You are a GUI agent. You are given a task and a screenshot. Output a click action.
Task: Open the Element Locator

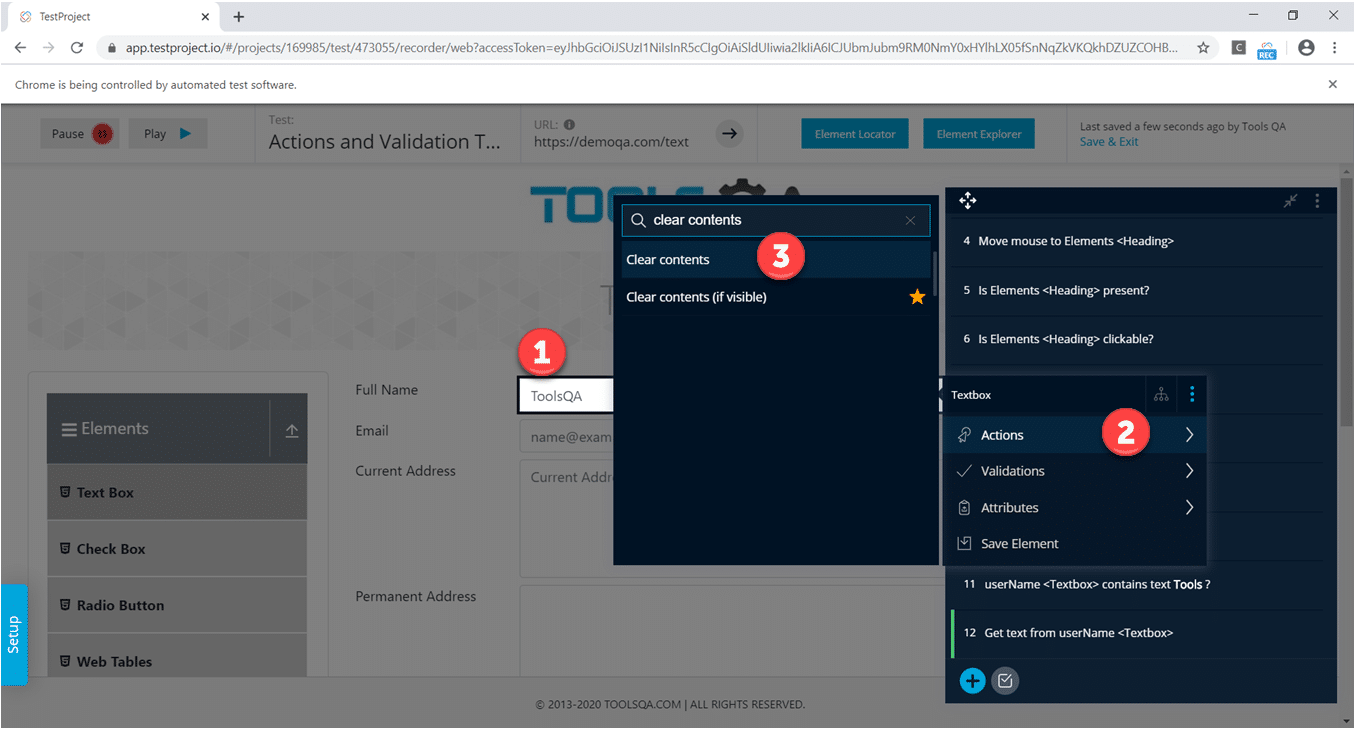(x=854, y=134)
